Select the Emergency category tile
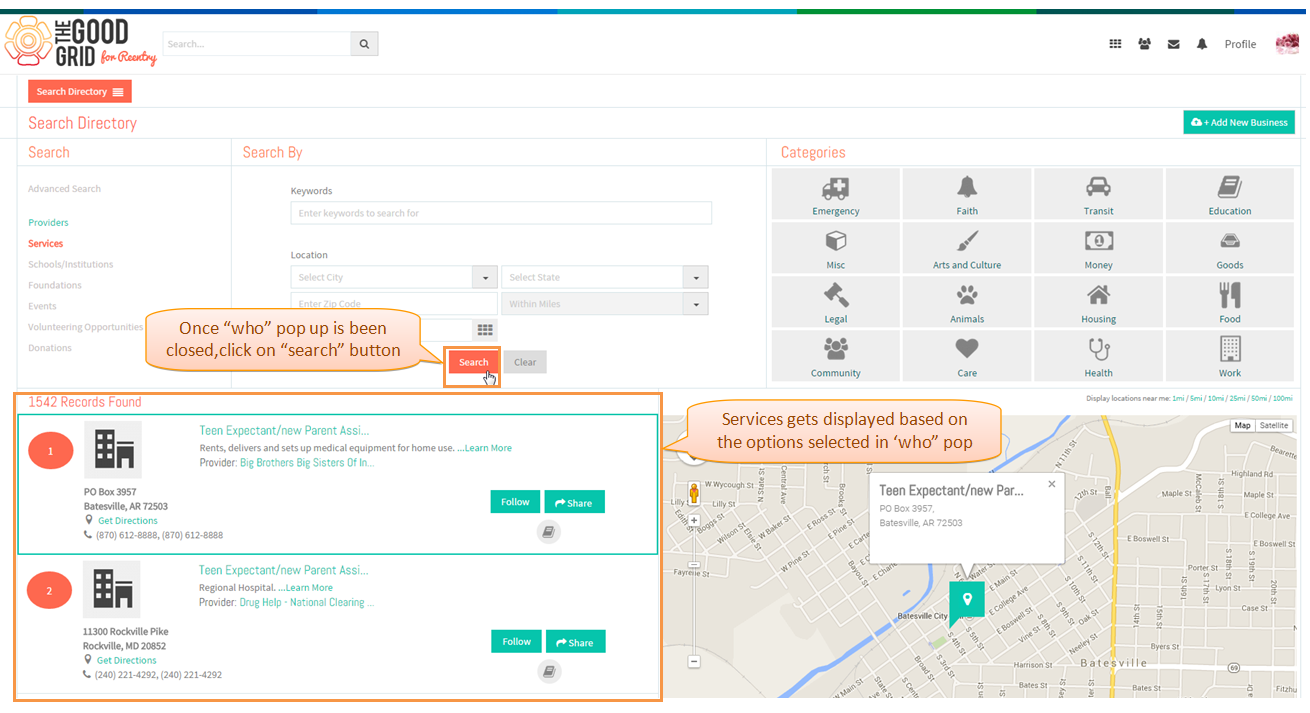The width and height of the screenshot is (1310, 713). pyautogui.click(x=836, y=194)
